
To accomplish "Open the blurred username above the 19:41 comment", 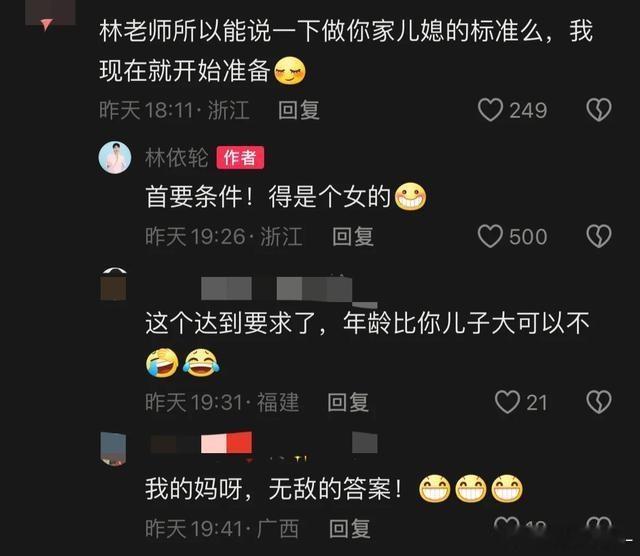I will click(263, 443).
